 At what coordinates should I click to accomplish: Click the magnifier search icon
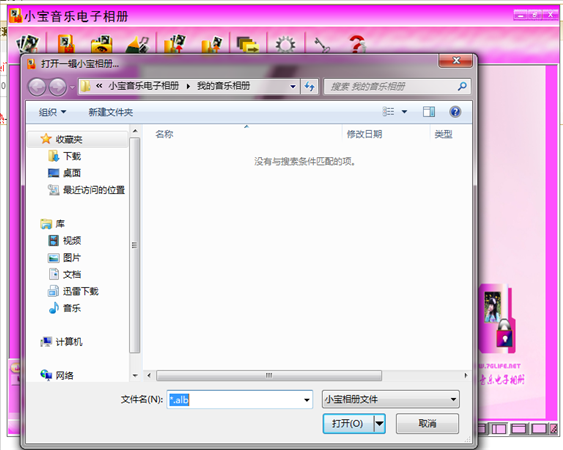(x=462, y=86)
